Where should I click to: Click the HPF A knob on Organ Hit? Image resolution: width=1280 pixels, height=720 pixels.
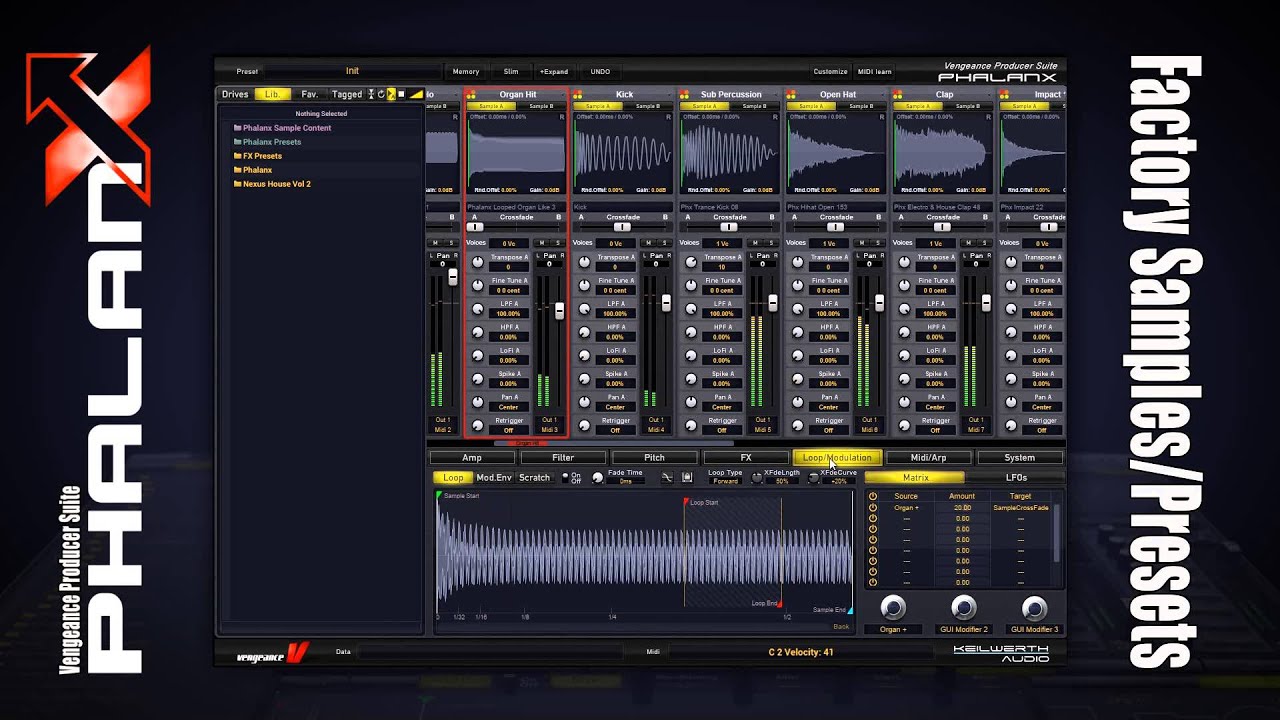477,332
